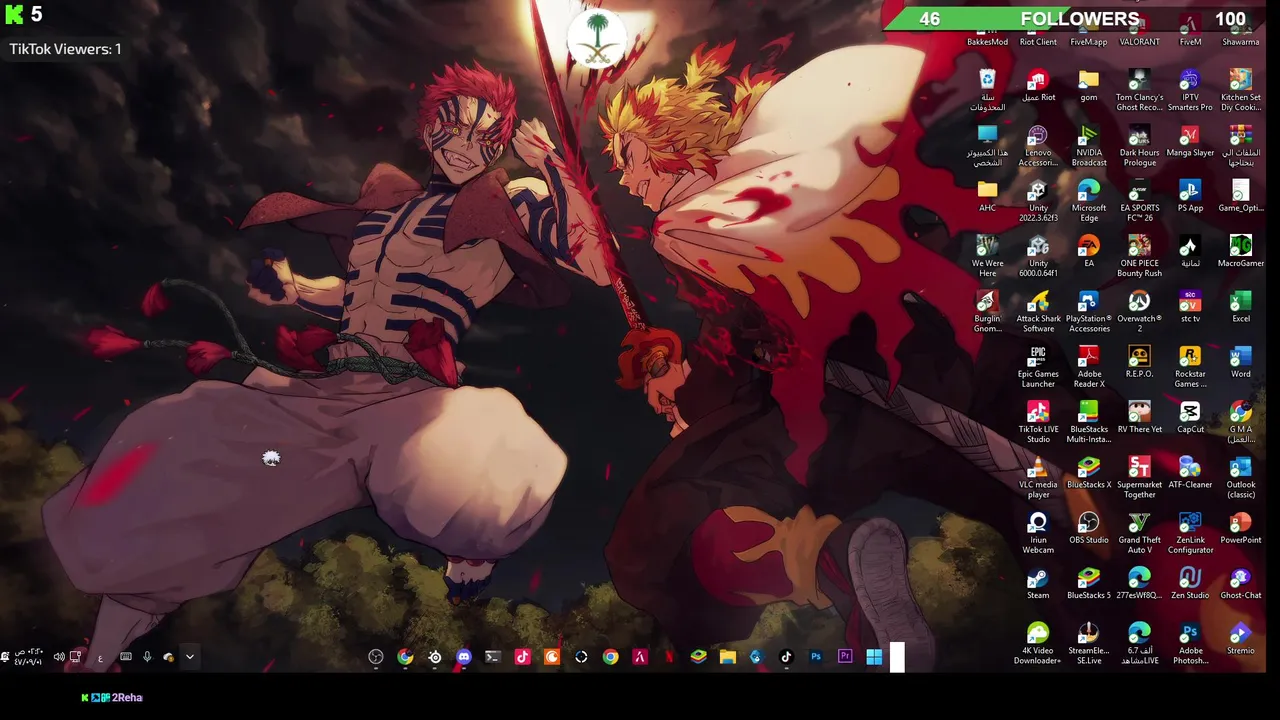Launch Unity 2022.3.62f3 shortcut

click(x=1038, y=201)
